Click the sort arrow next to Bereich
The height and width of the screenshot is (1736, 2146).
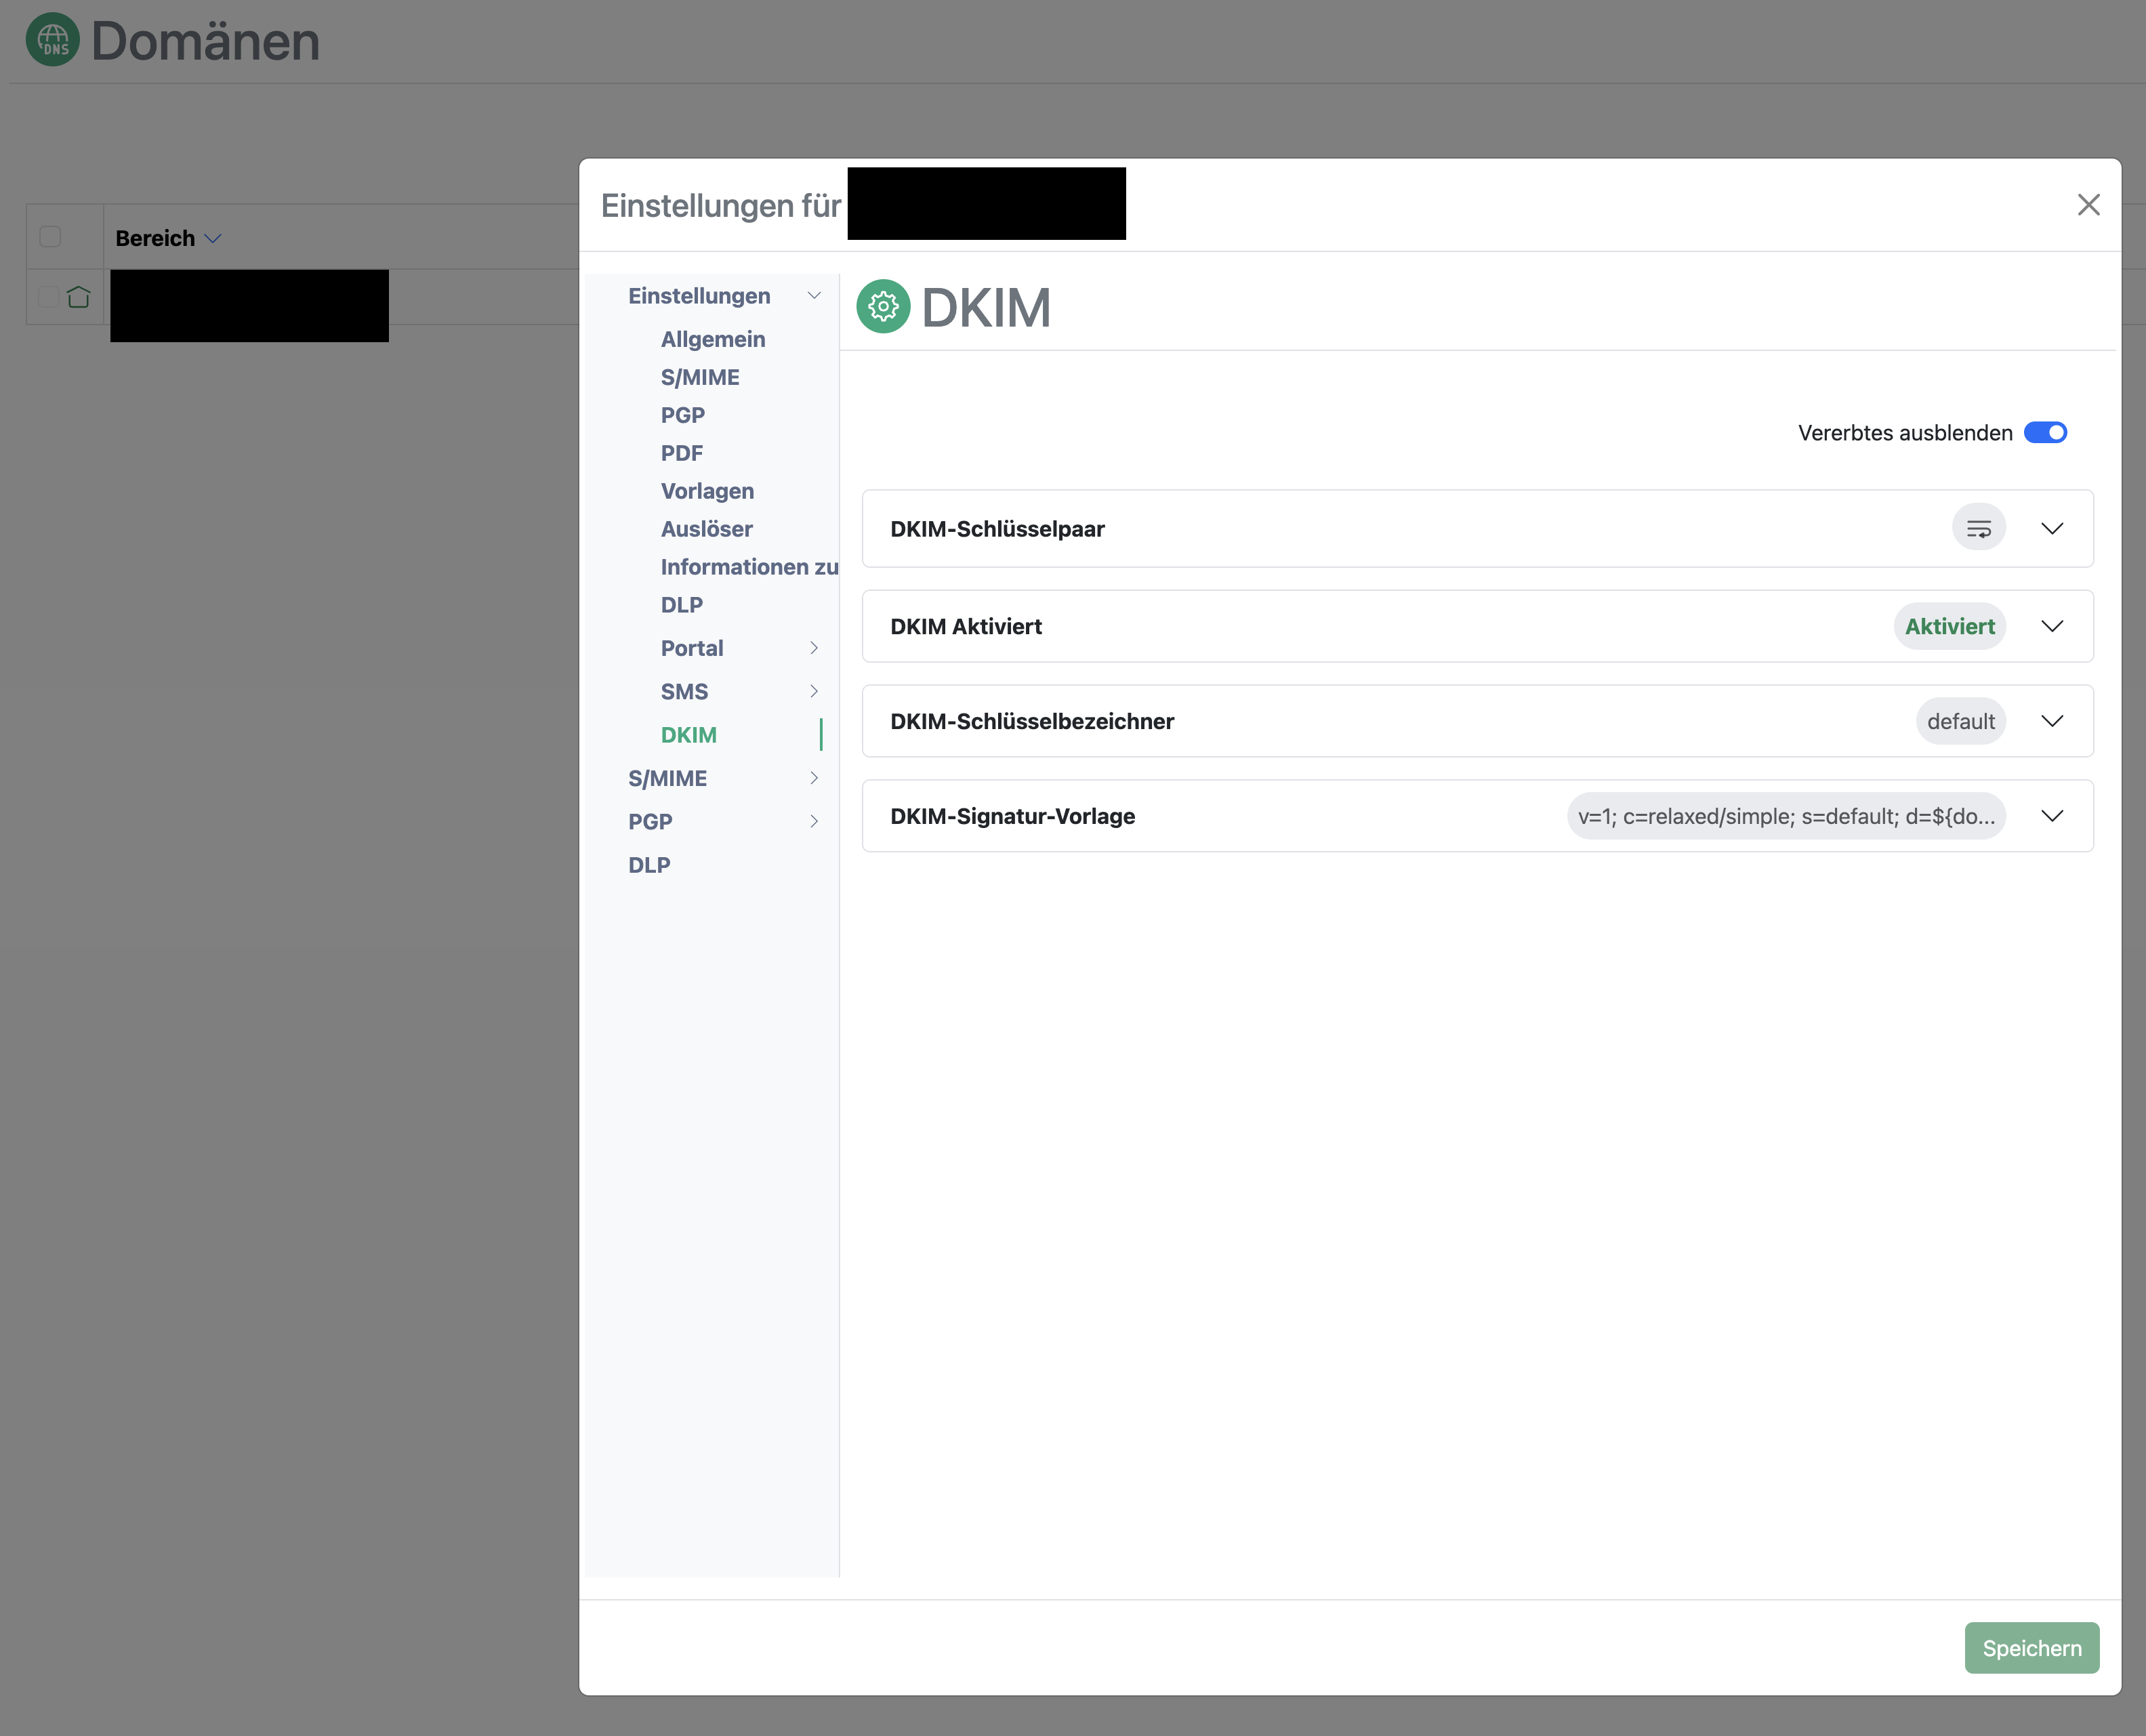point(213,239)
